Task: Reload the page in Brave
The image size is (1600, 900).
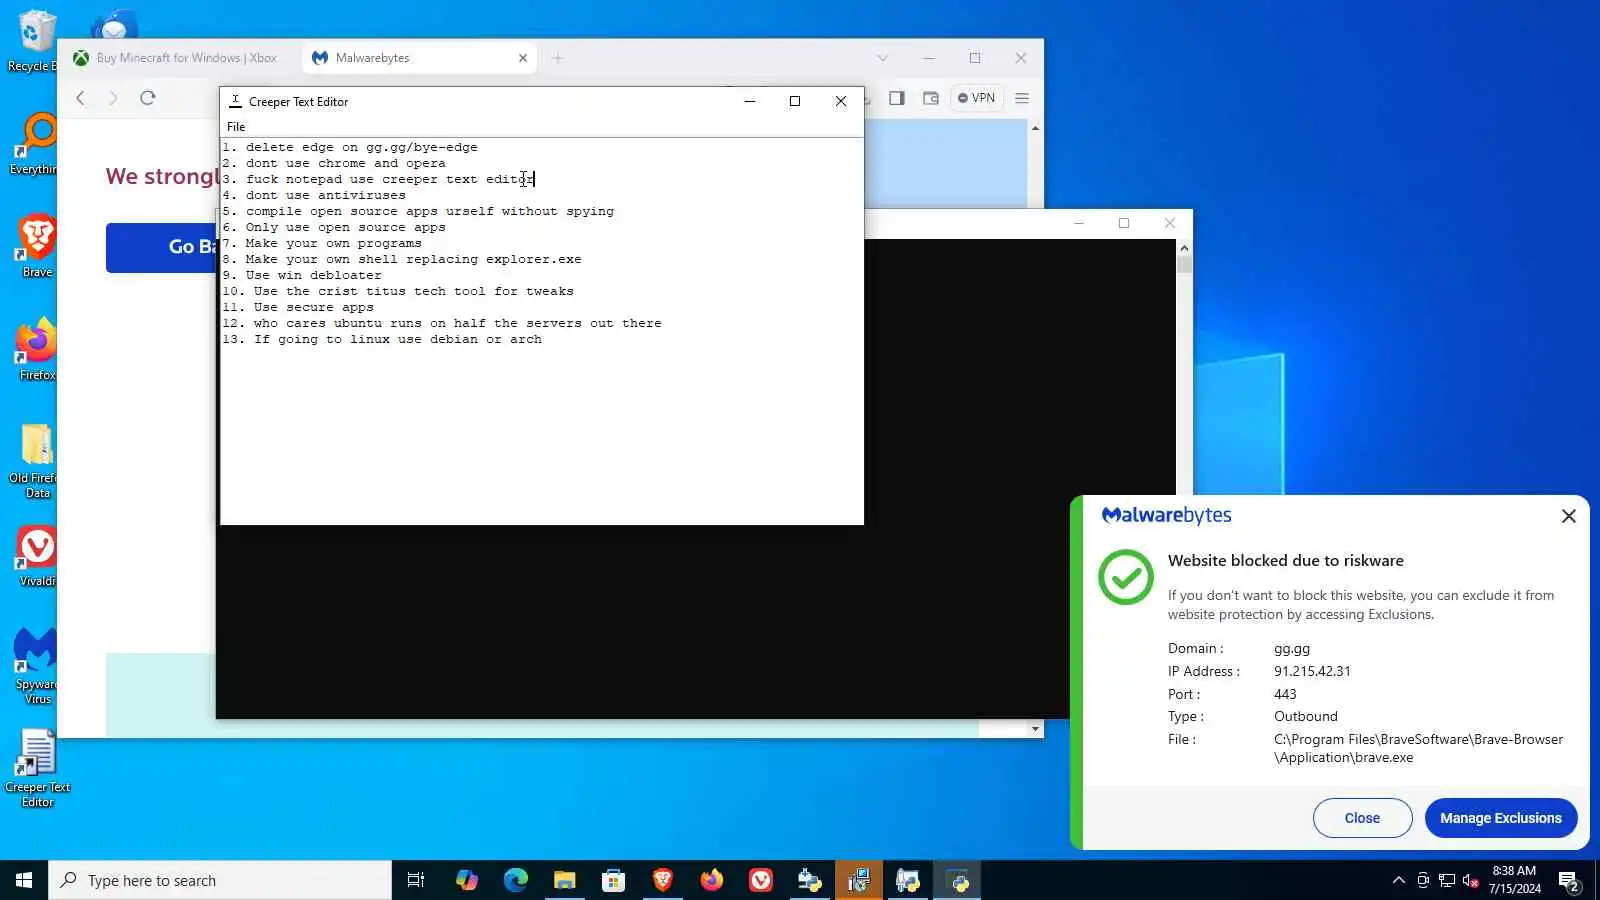Action: pyautogui.click(x=148, y=98)
